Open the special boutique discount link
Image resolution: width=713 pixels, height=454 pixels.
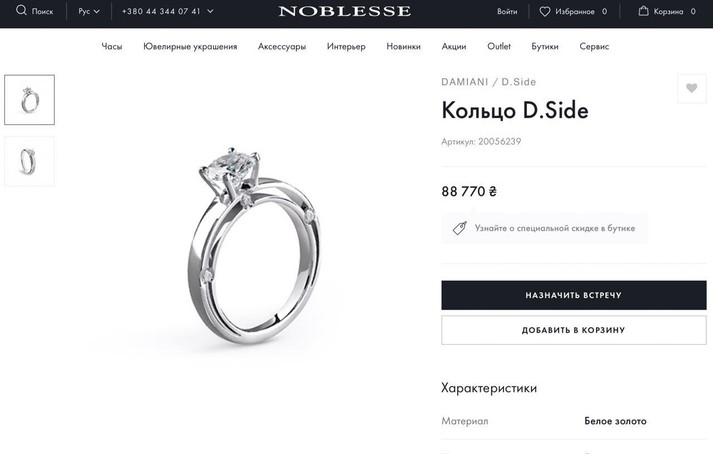coord(554,228)
